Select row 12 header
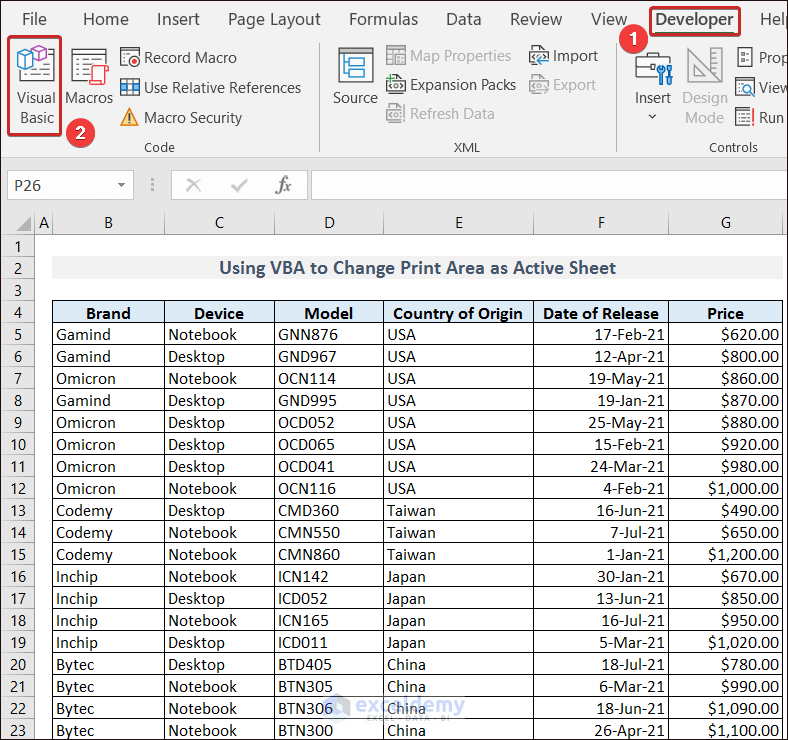Screen dimensions: 788x740 pos(18,489)
